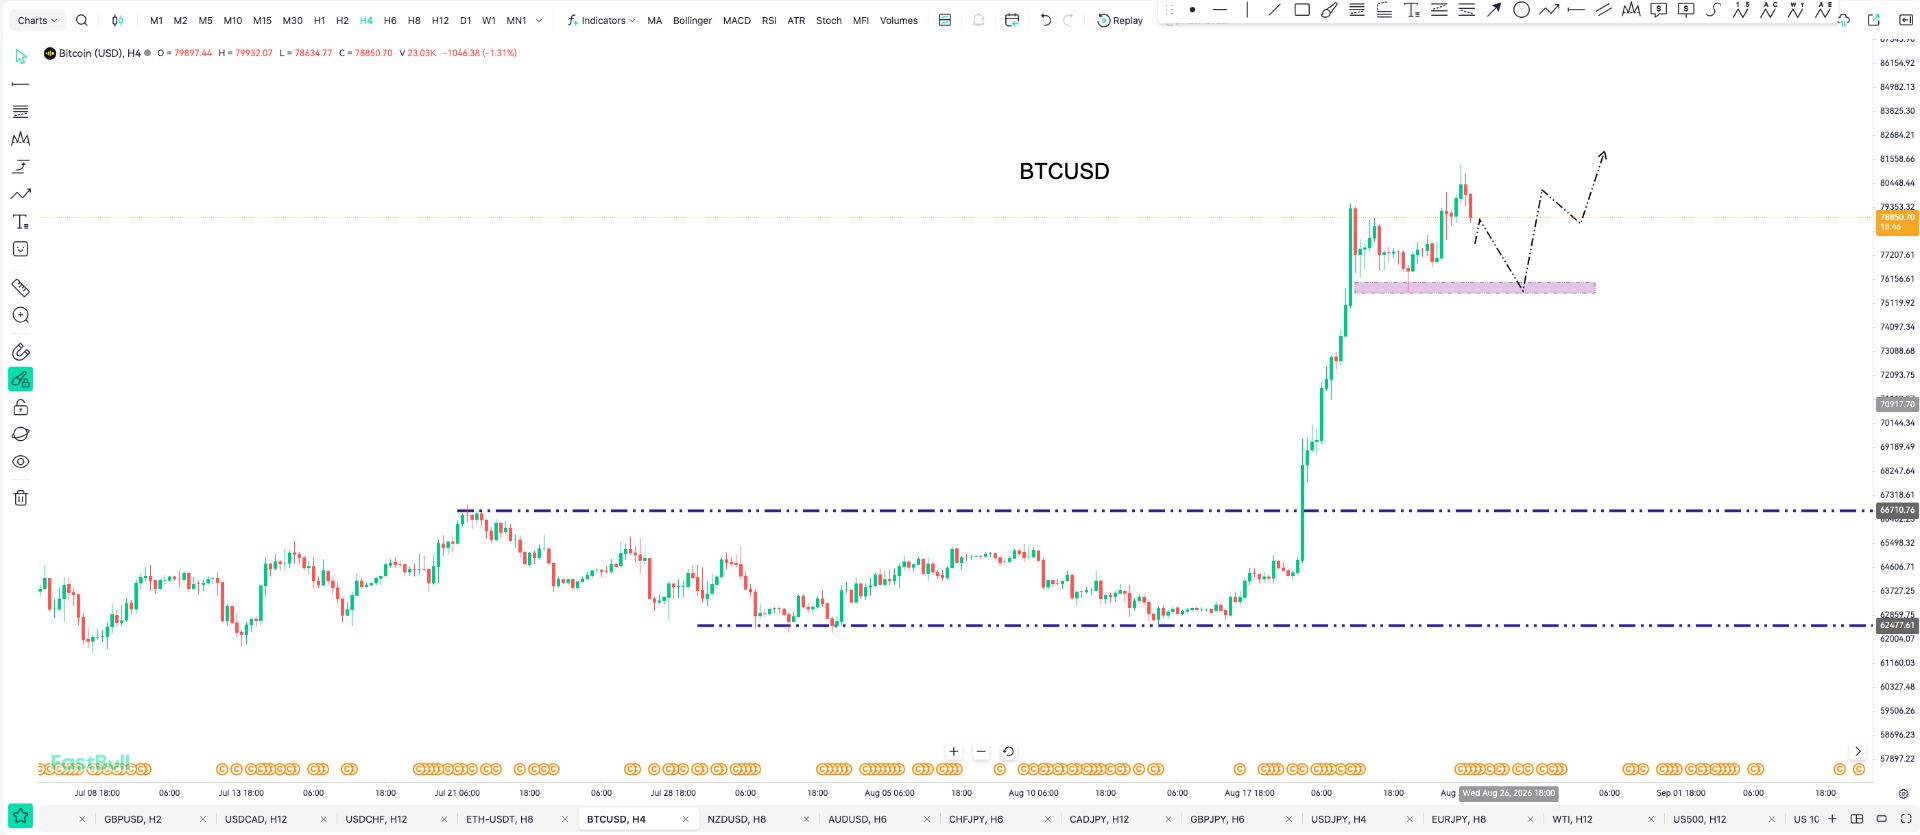Switch to the NZDUSD, H8 tab
Viewport: 1920px width, 835px height.
coord(736,819)
